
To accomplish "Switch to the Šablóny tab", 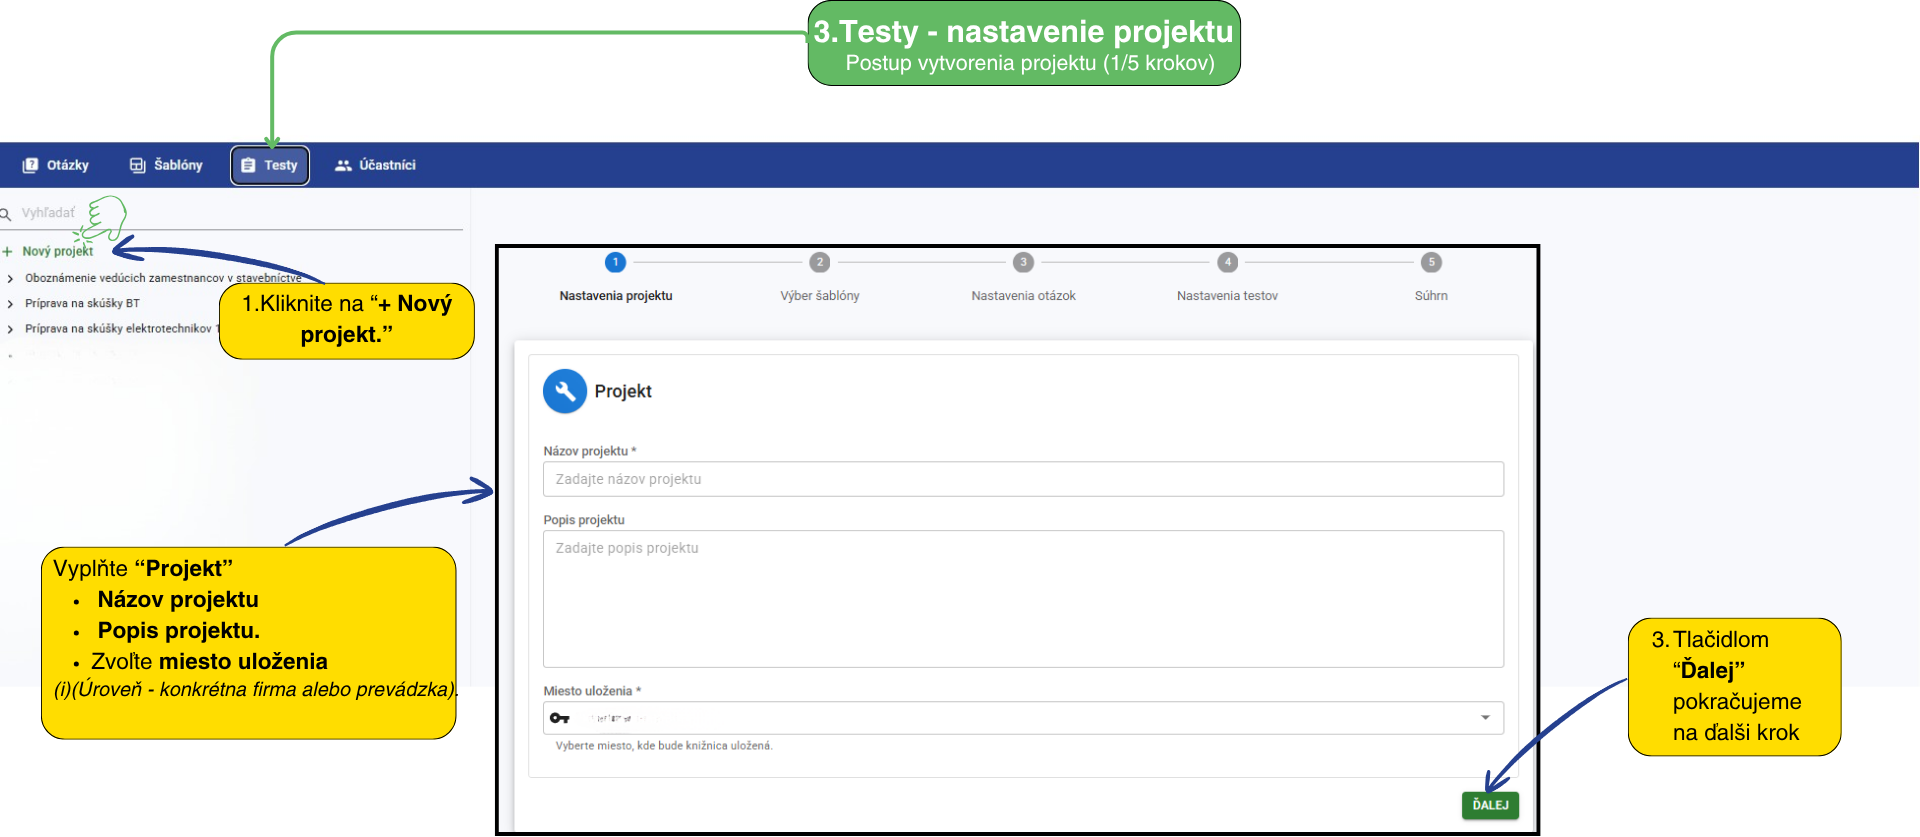I will click(166, 165).
